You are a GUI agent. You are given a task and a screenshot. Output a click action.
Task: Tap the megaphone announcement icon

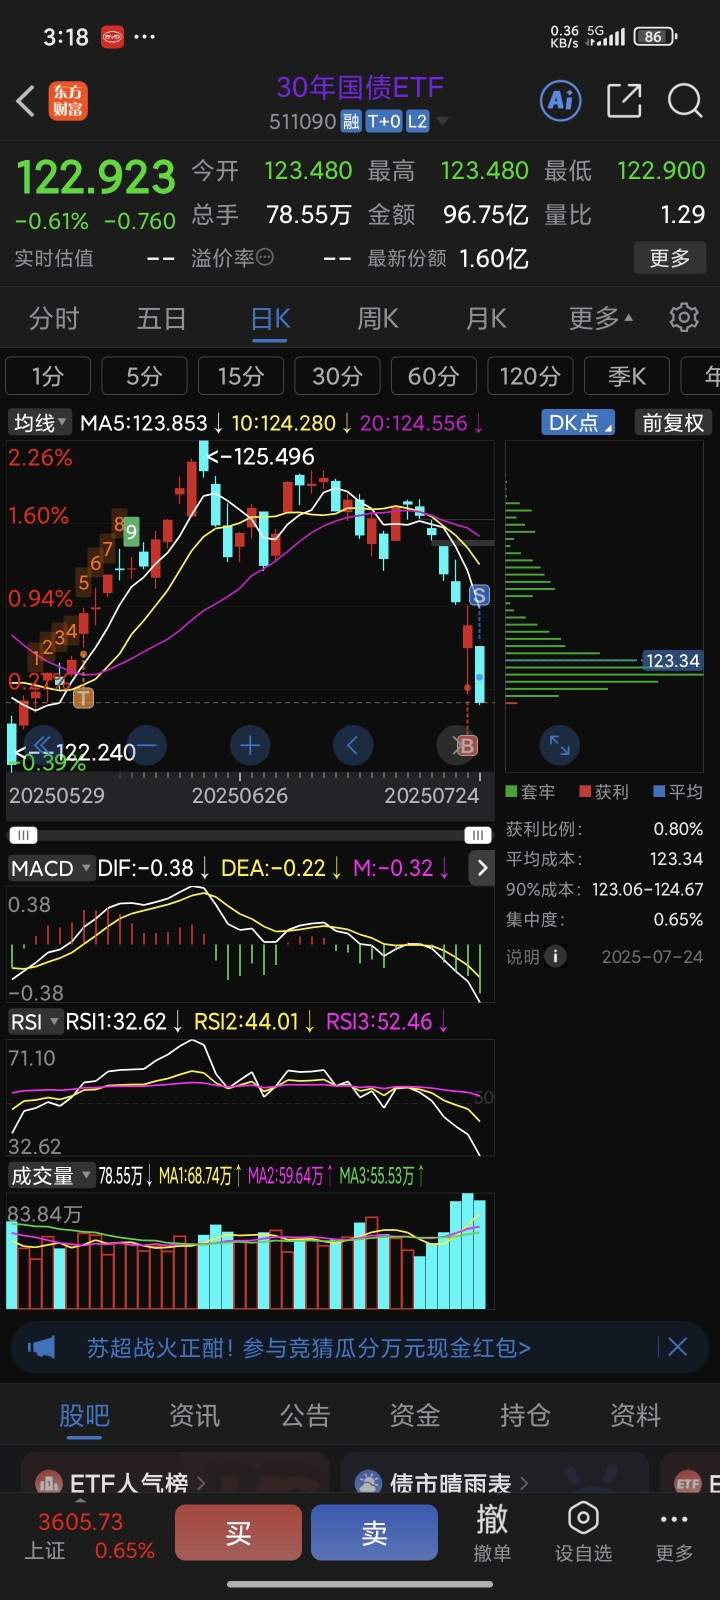point(42,1347)
